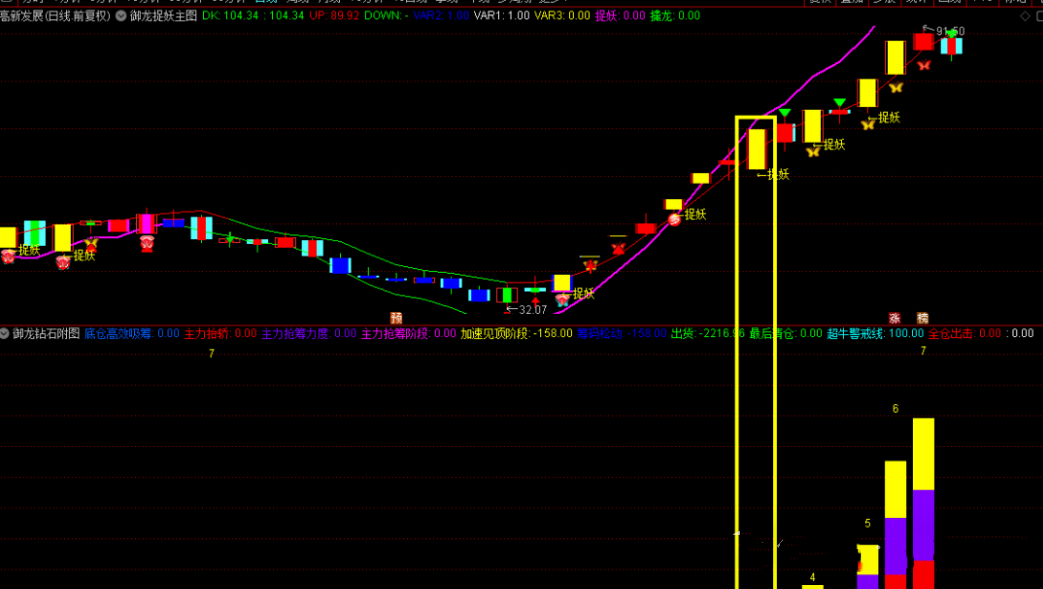Expand the 御龙钻石附图 indicator dropdown

point(6,333)
